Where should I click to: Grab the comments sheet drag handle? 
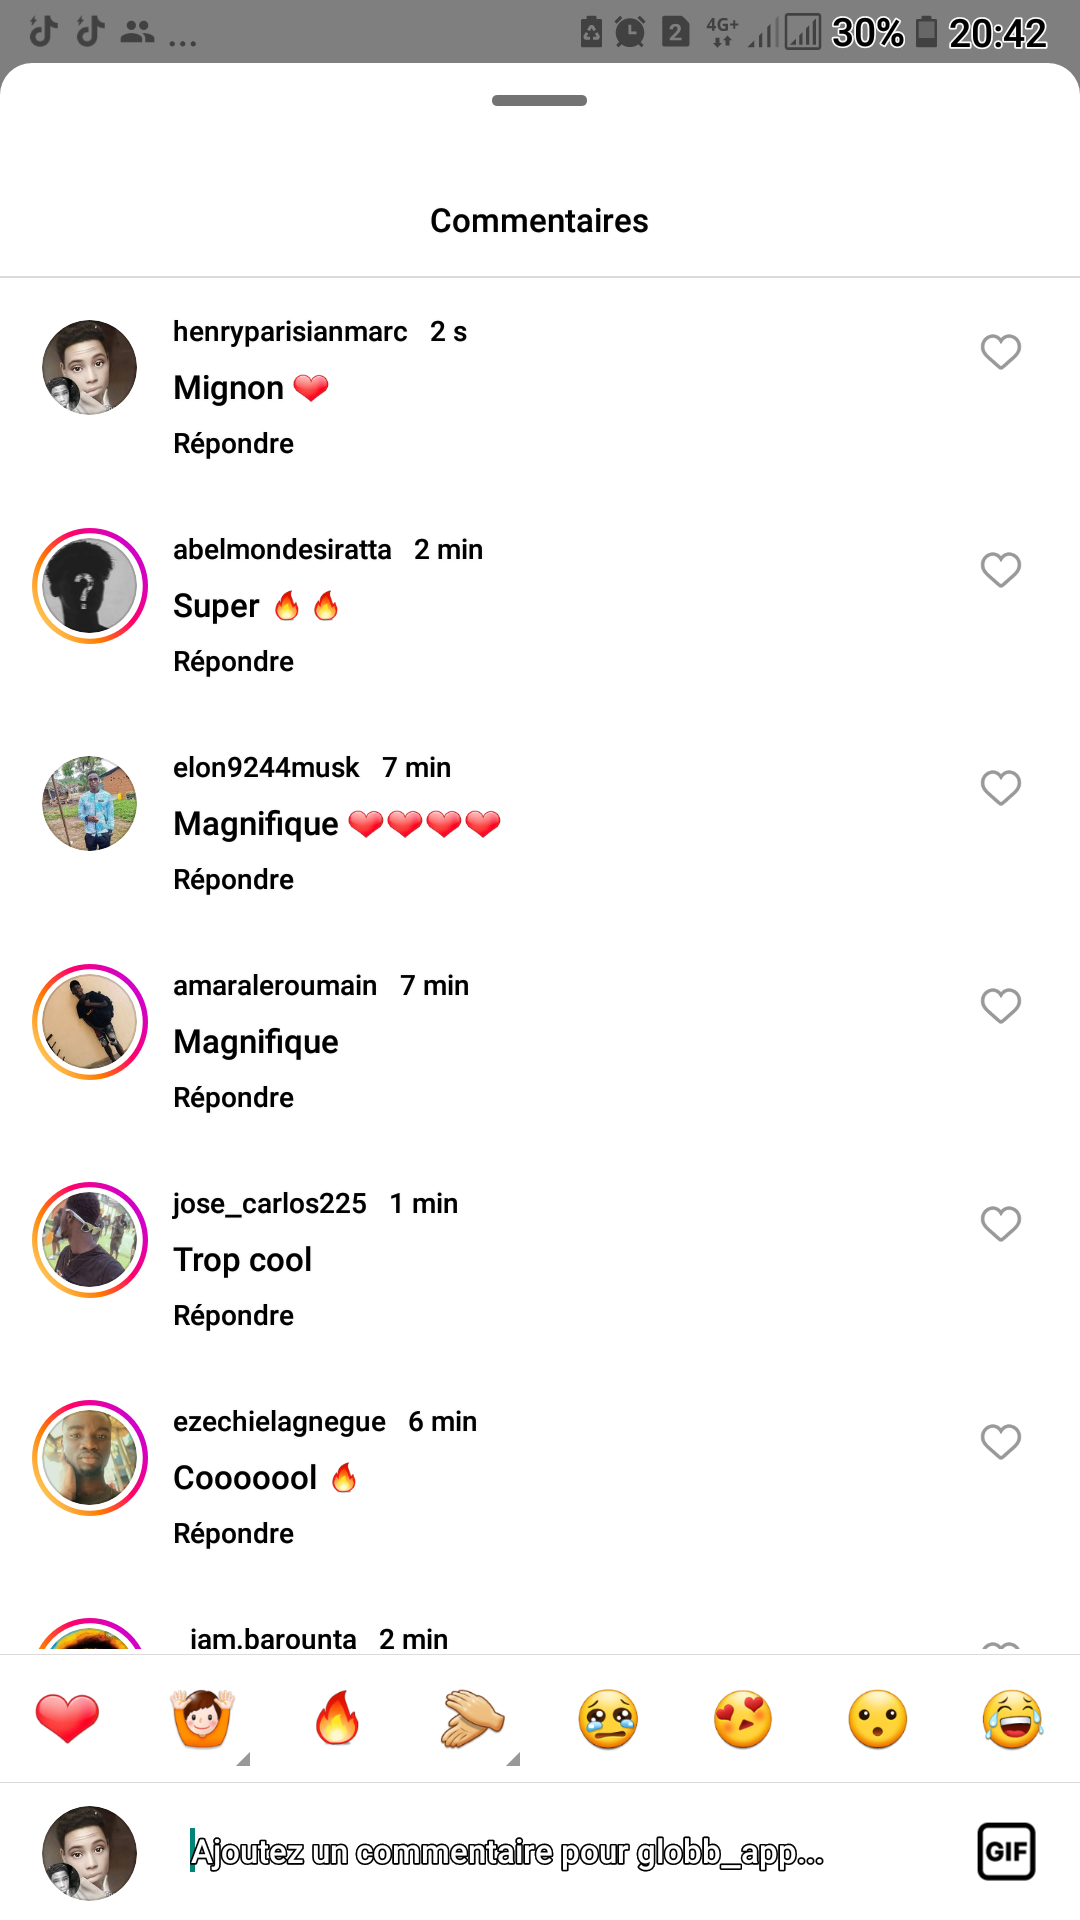(539, 100)
